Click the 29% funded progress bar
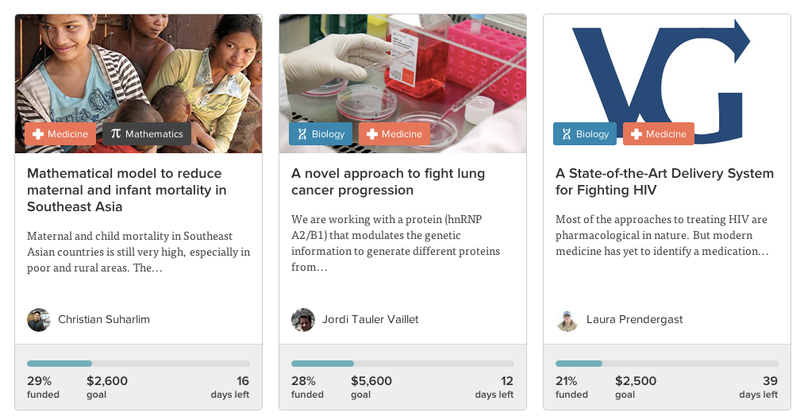The height and width of the screenshot is (416, 800). click(139, 363)
